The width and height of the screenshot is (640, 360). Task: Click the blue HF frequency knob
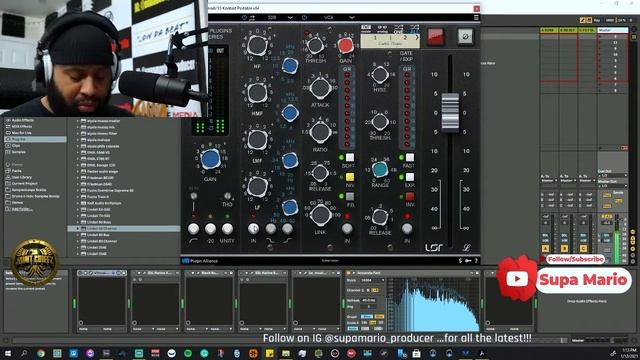coord(290,65)
